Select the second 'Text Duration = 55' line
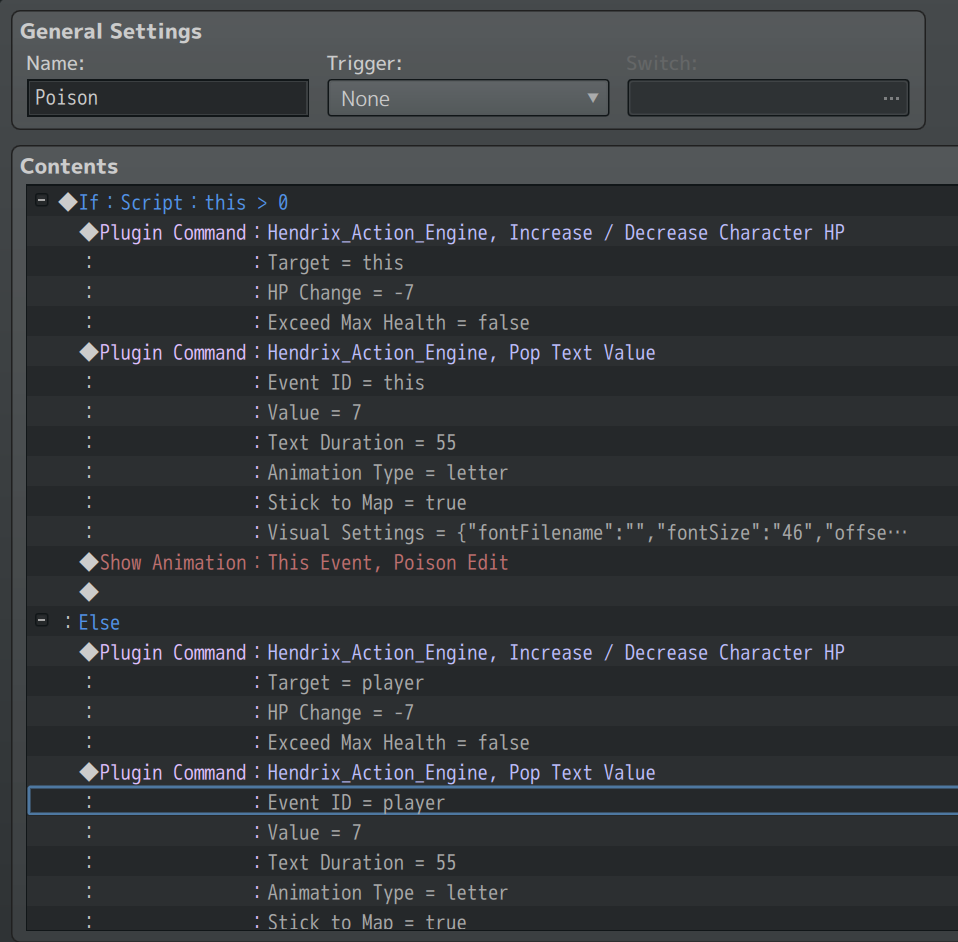This screenshot has height=942, width=958. click(x=492, y=861)
